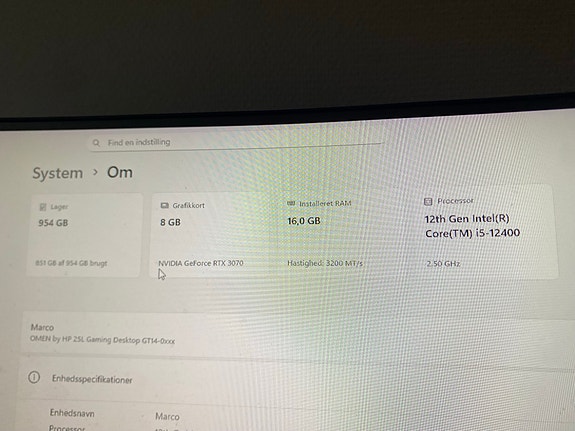Screen dimensions: 575x431
Task: Click the Om page heading
Action: coord(120,172)
